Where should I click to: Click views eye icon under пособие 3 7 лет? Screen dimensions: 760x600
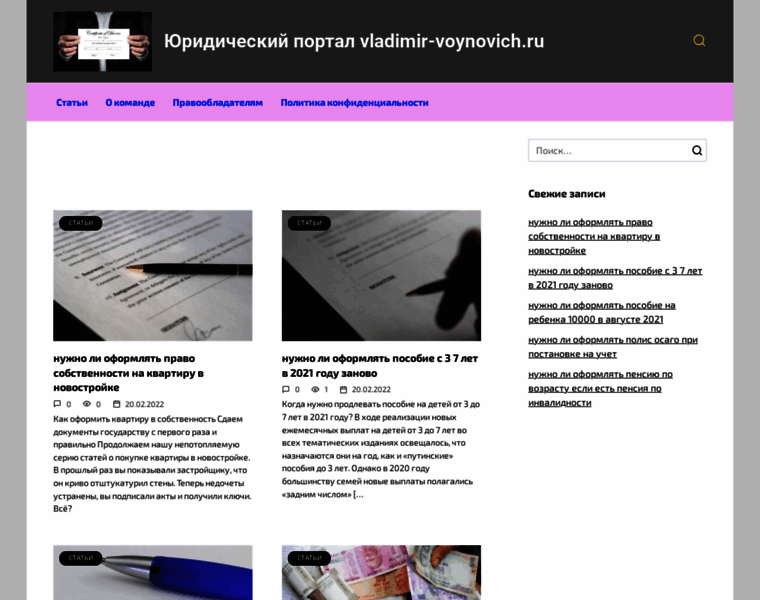click(315, 389)
